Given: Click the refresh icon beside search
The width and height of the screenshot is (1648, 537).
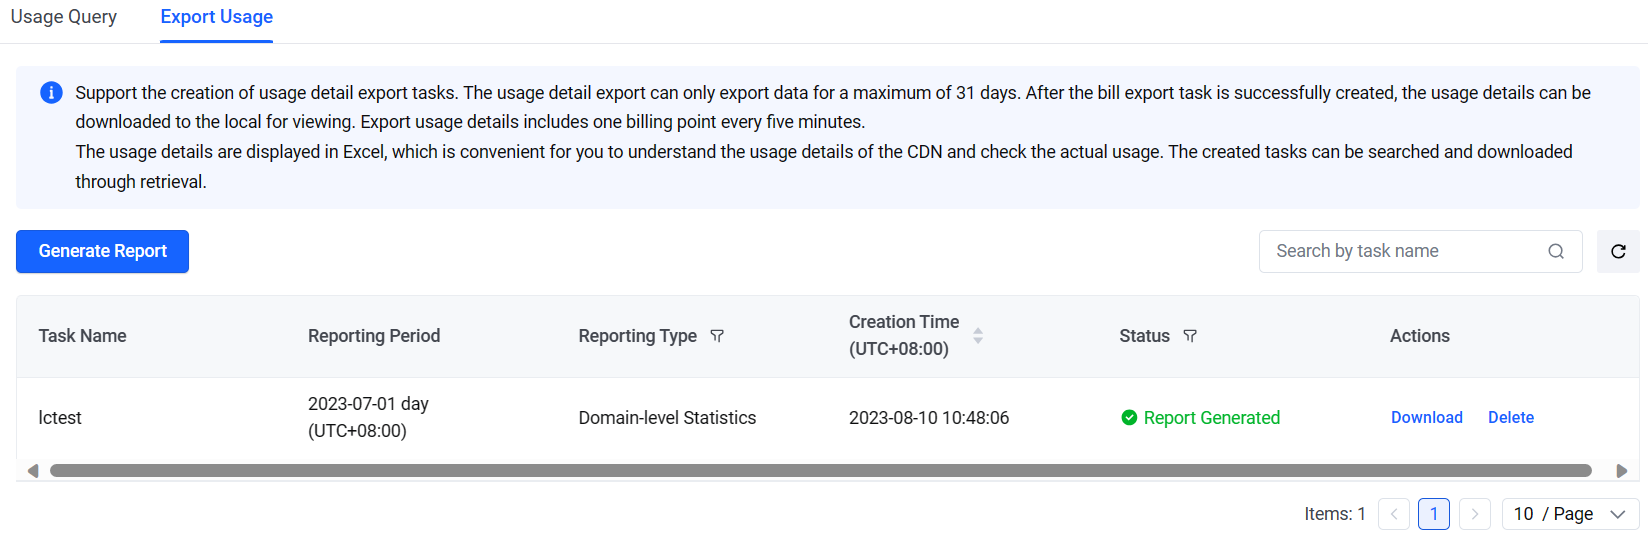Looking at the screenshot, I should (1618, 252).
